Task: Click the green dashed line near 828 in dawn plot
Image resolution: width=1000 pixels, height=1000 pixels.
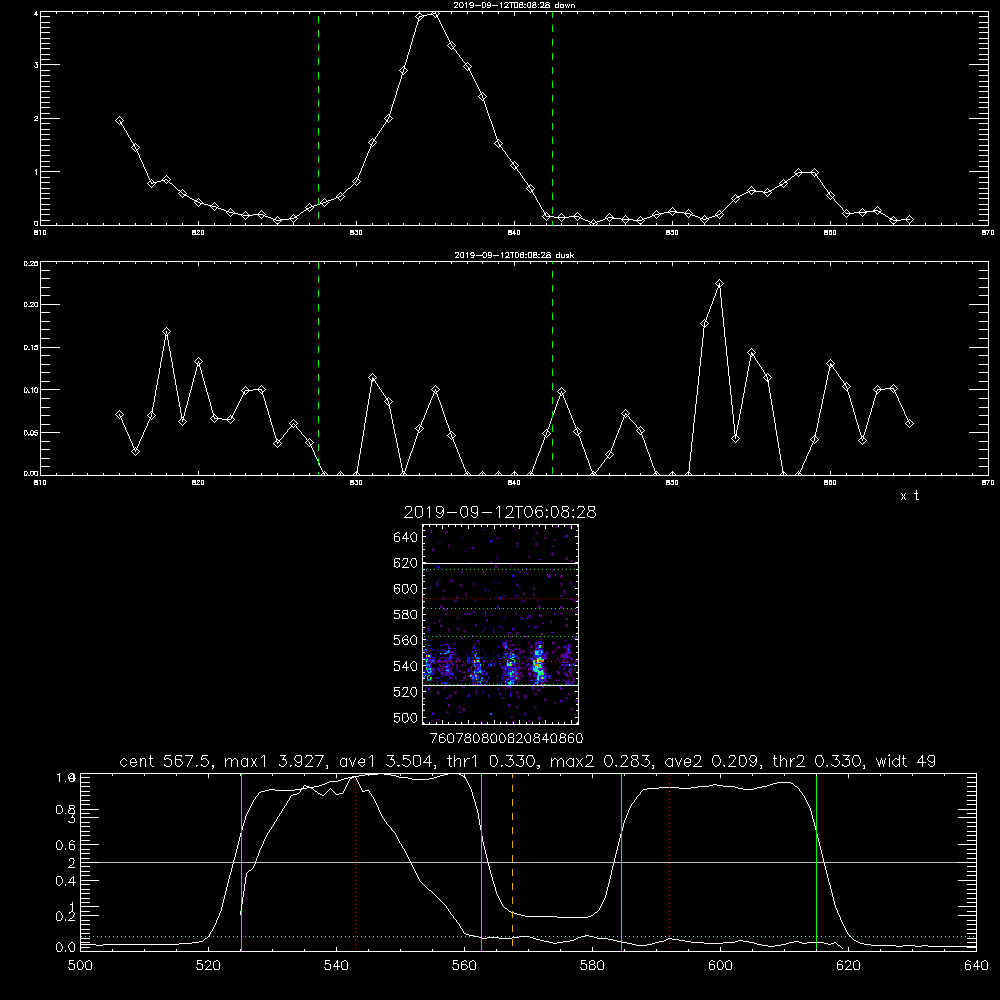Action: [x=318, y=118]
